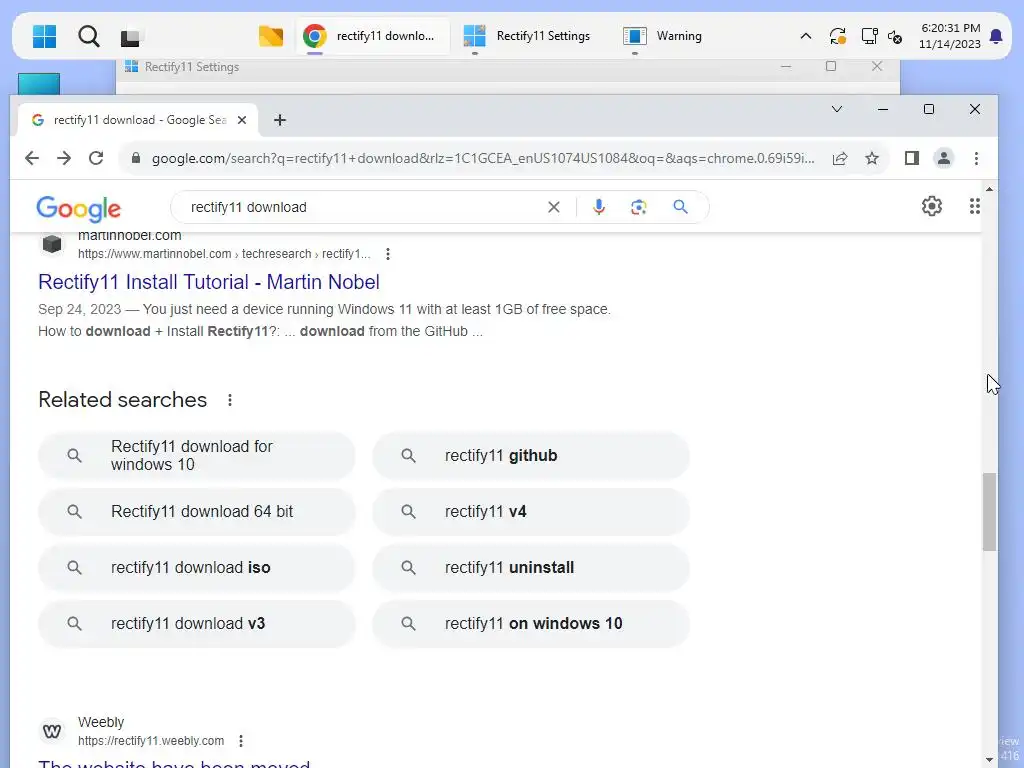Open notifications bell icon
The image size is (1024, 768).
(x=996, y=36)
